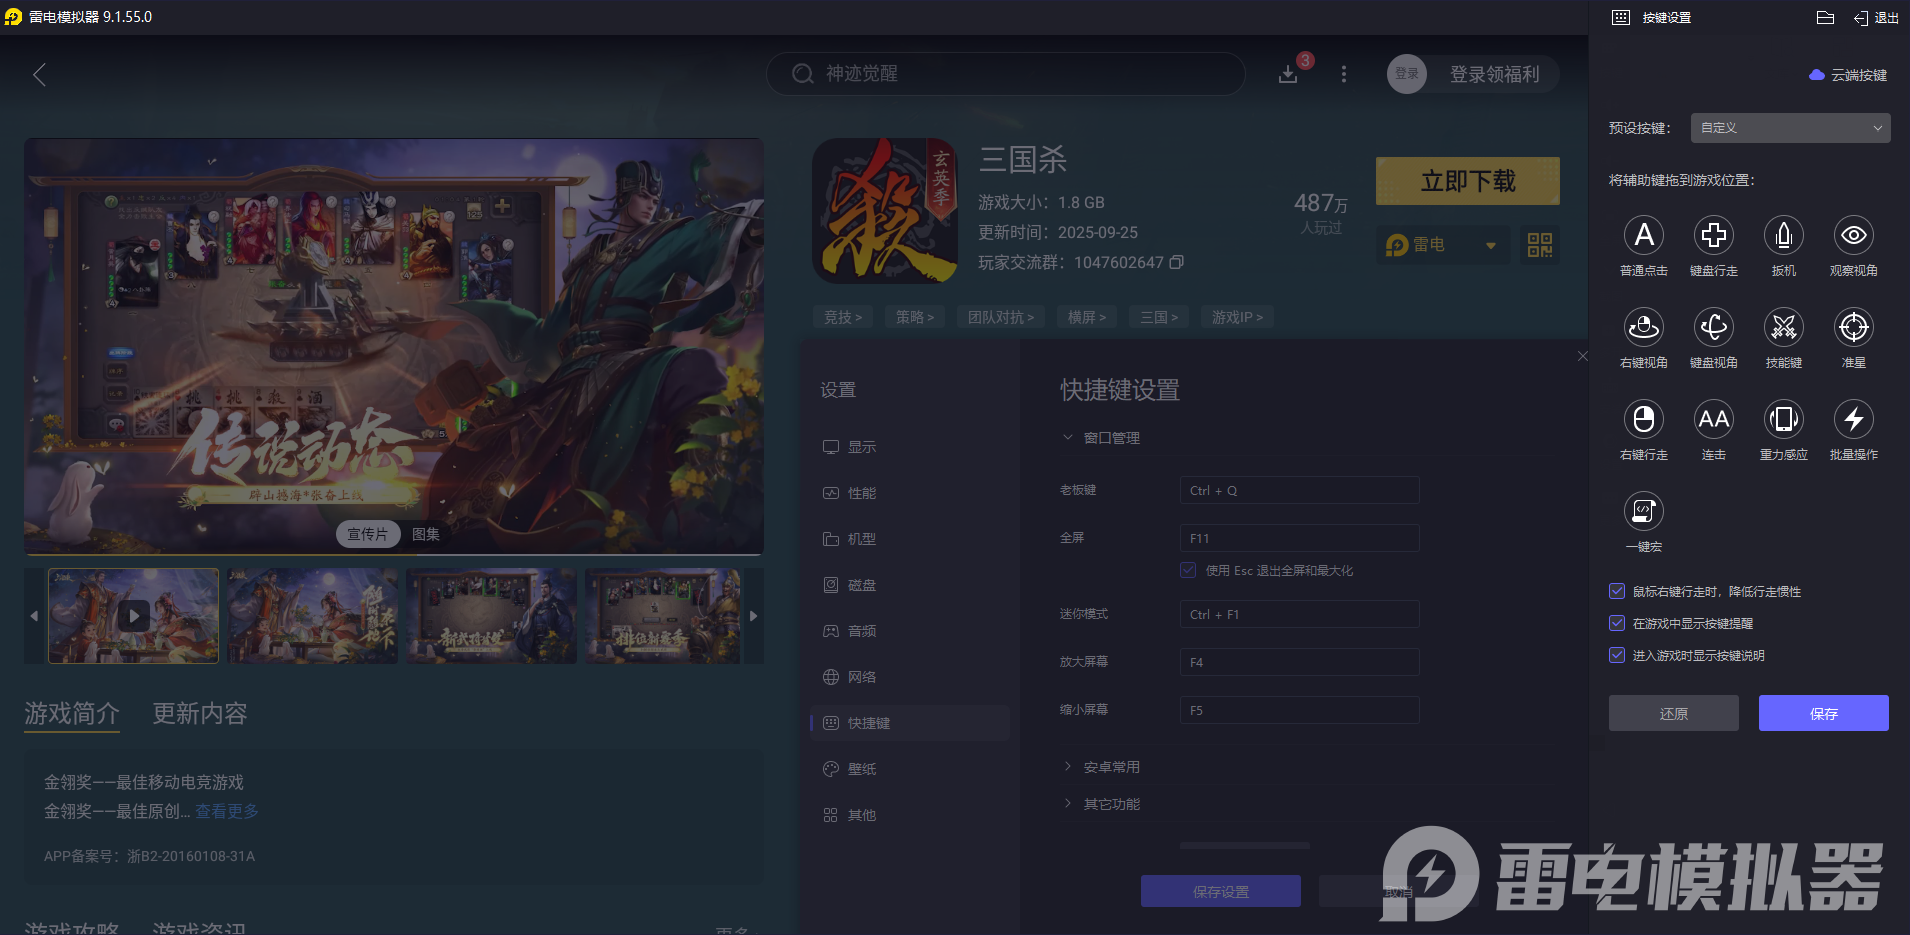Select the 重力感应 gravity sensor tool
The width and height of the screenshot is (1910, 935).
(1784, 420)
